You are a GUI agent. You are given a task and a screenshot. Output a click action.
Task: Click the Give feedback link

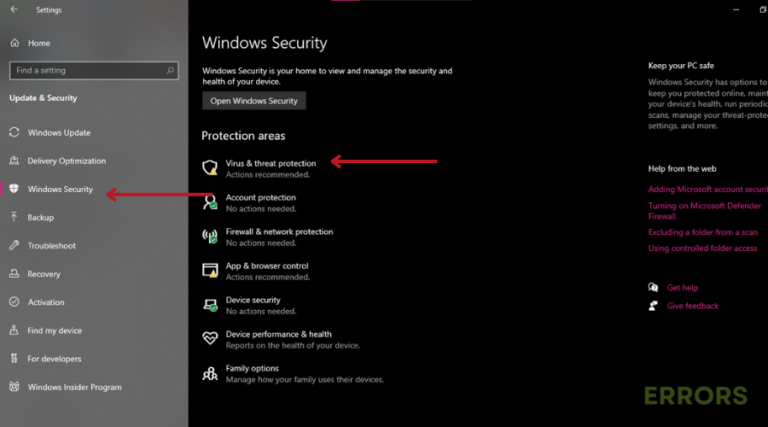tap(692, 306)
